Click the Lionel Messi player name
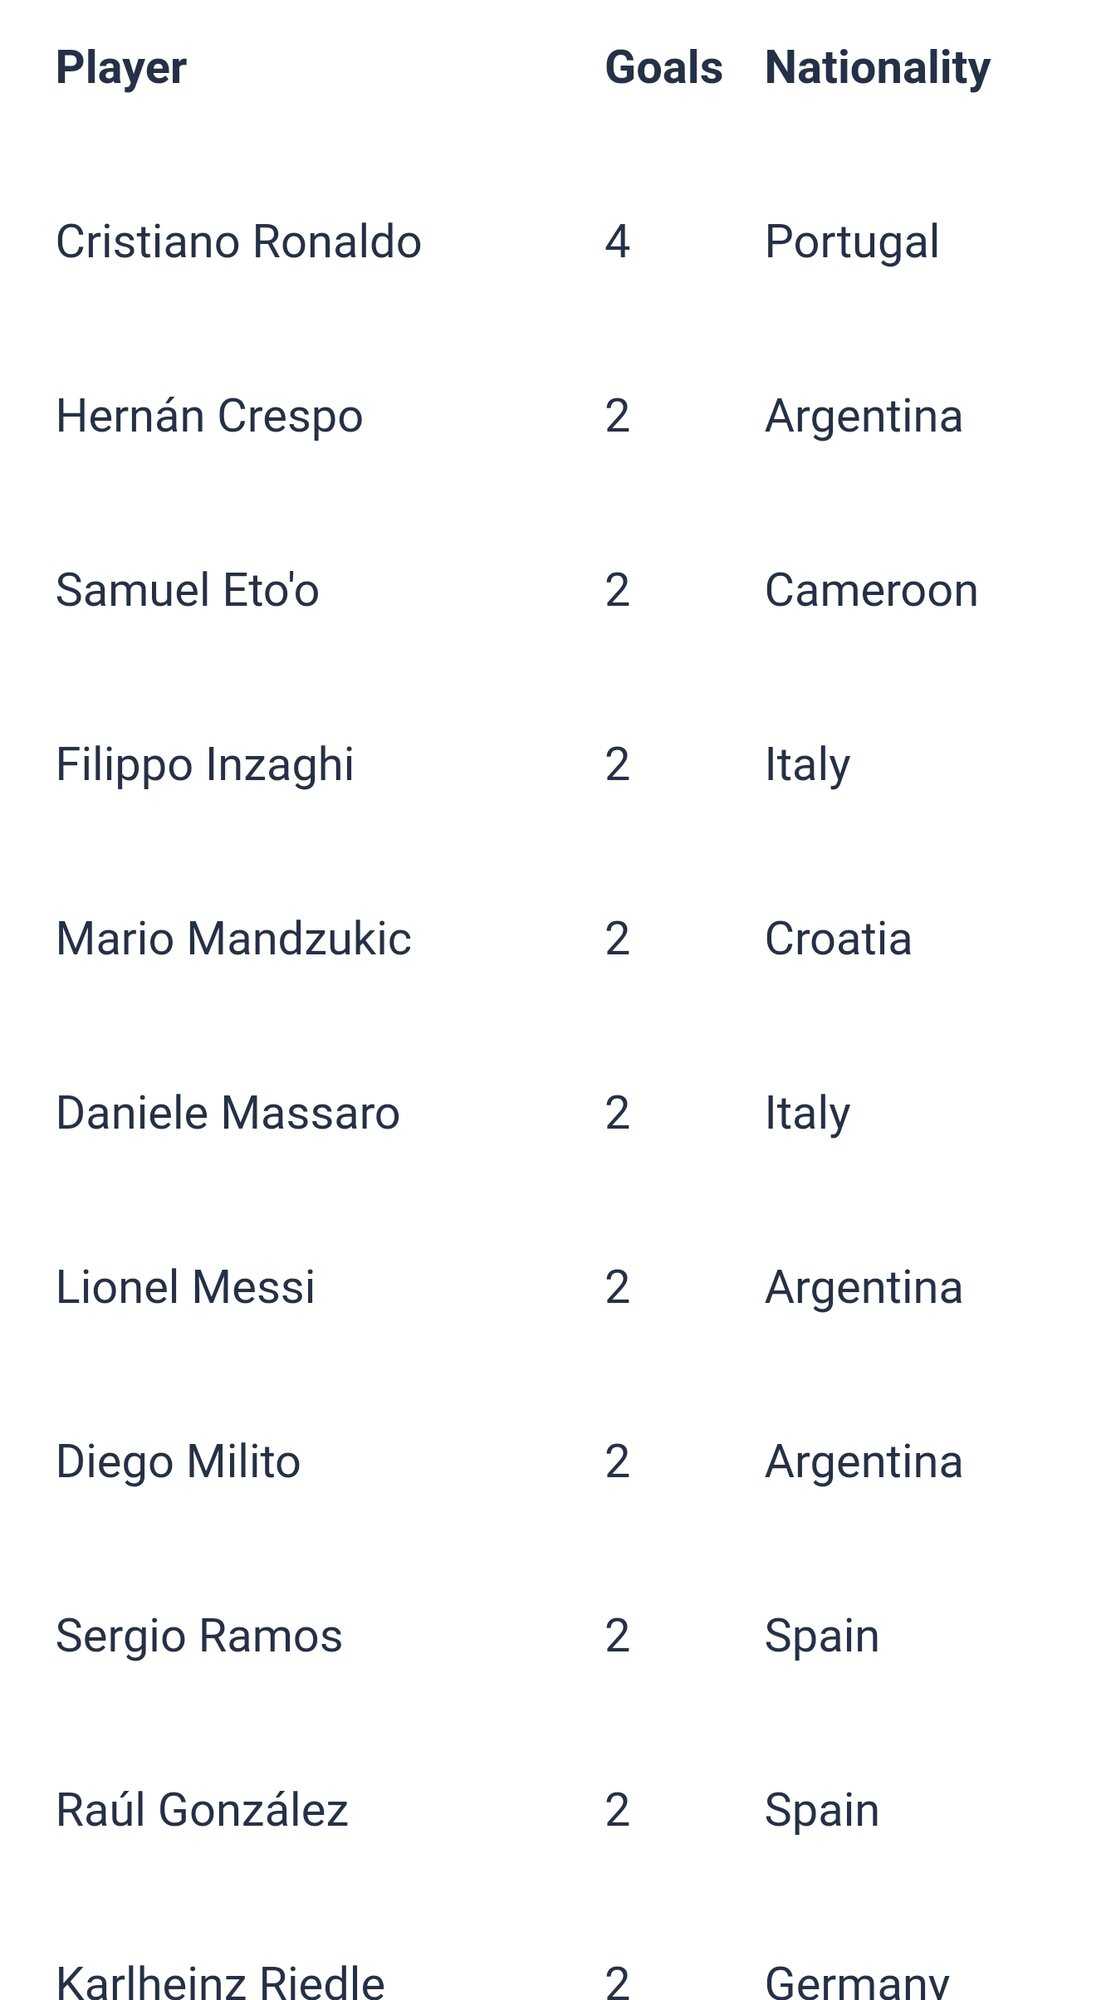Image resolution: width=1111 pixels, height=2000 pixels. tap(185, 1287)
